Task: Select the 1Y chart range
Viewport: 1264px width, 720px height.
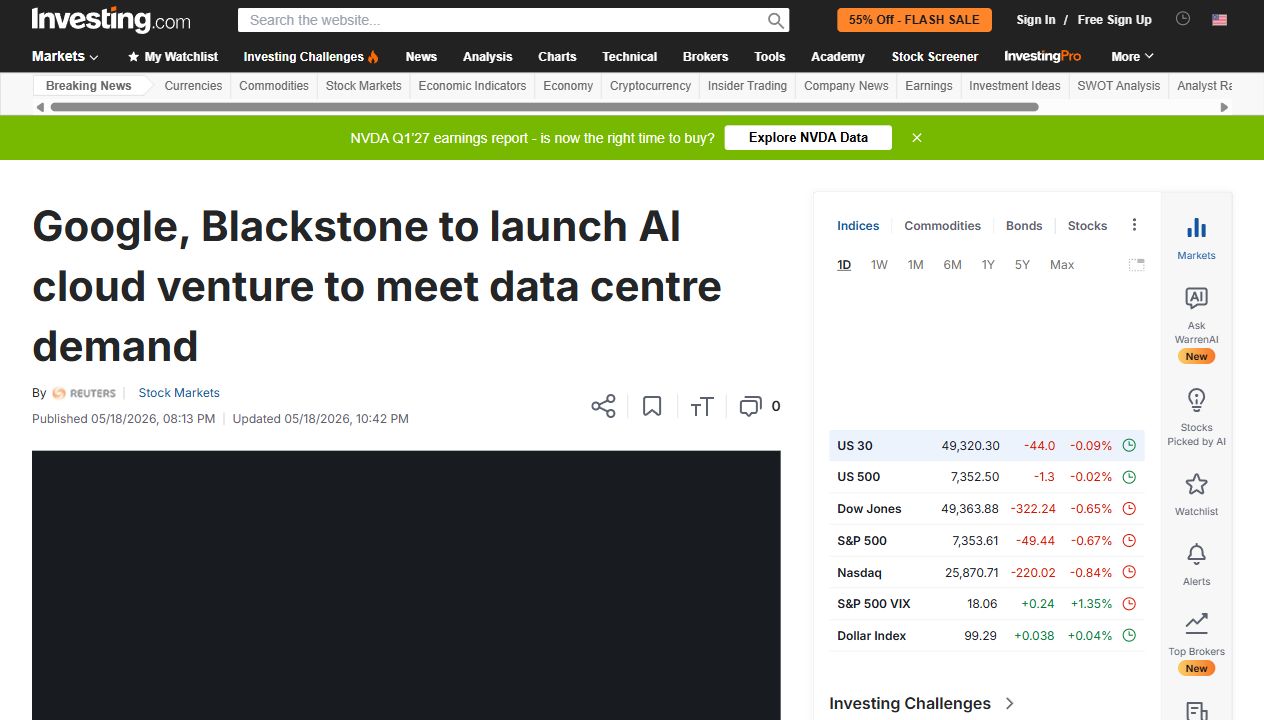Action: [x=988, y=265]
